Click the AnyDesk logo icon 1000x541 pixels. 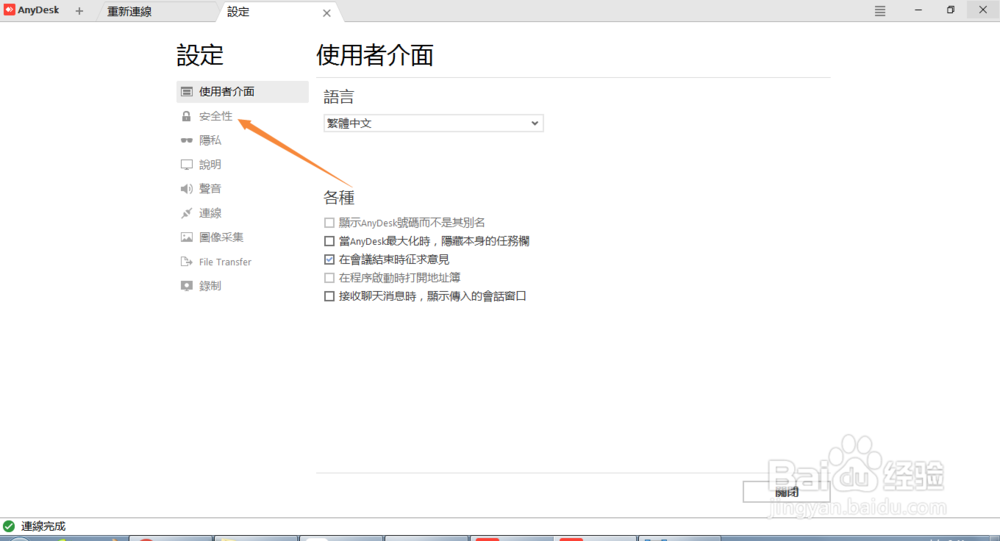(x=9, y=10)
